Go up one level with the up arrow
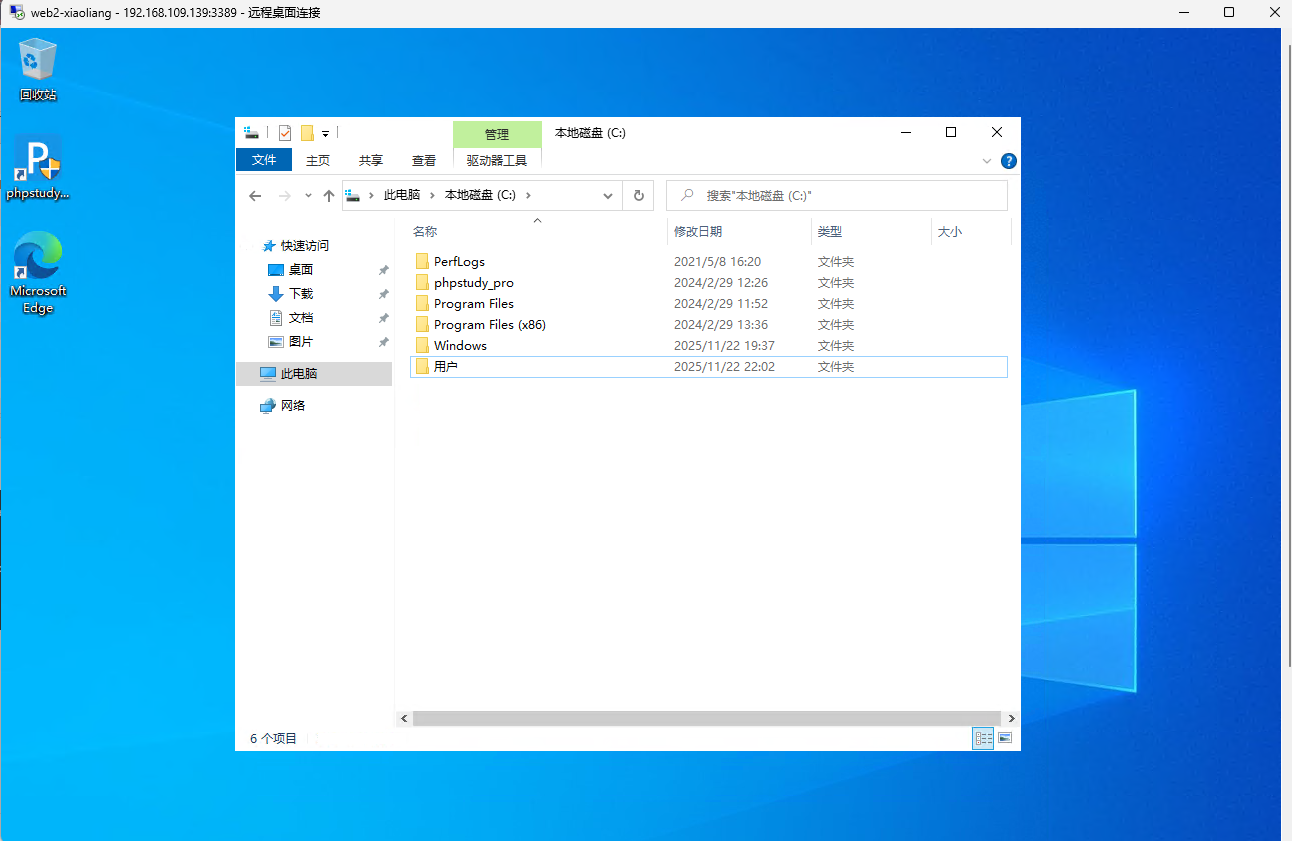The height and width of the screenshot is (841, 1292). [x=329, y=196]
